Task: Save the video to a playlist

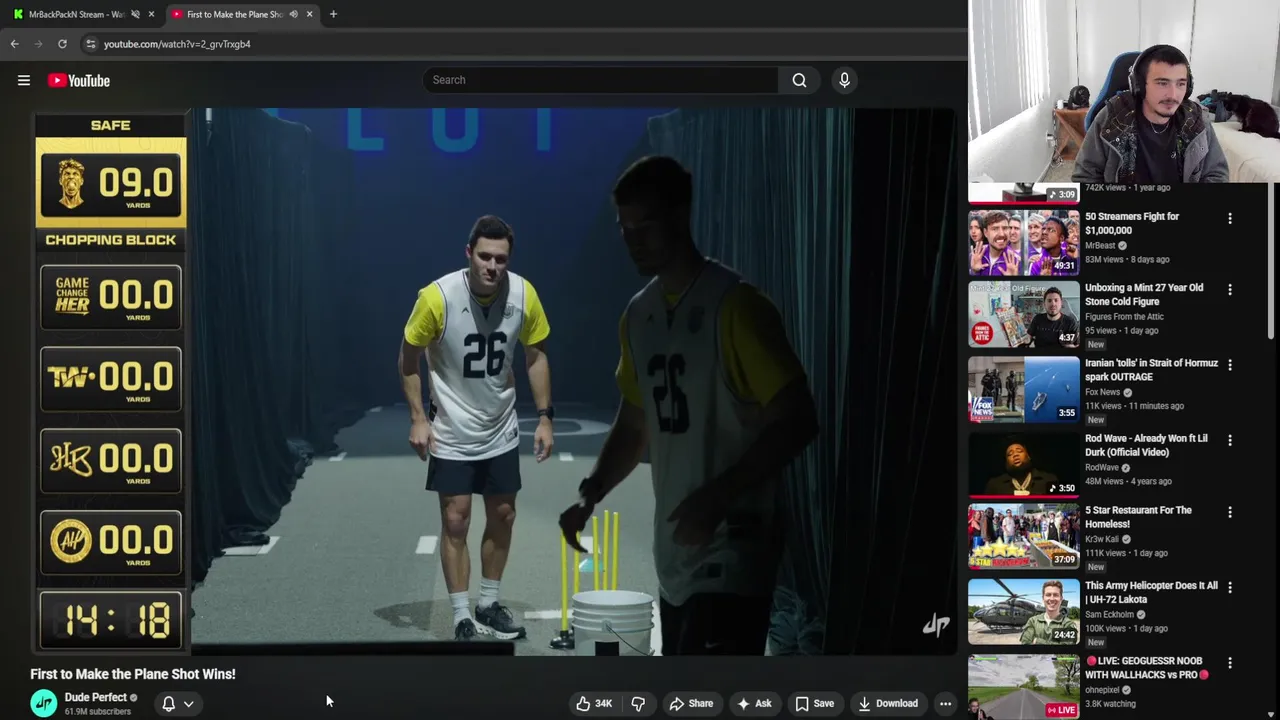Action: coord(814,703)
